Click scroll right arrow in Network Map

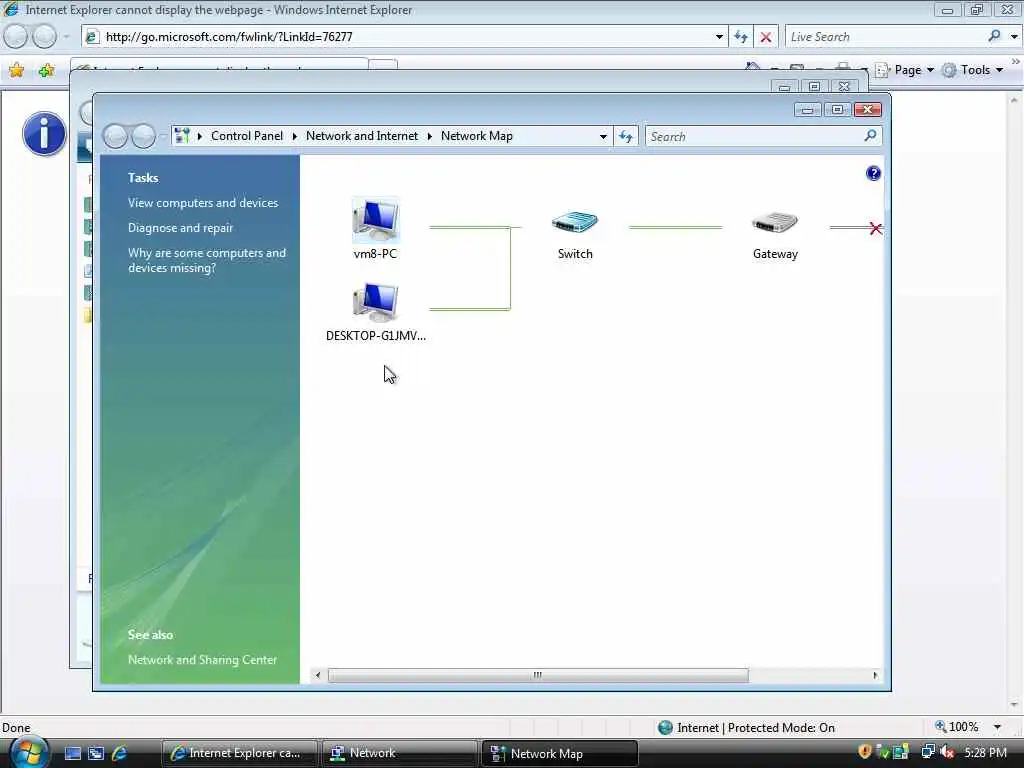point(875,675)
